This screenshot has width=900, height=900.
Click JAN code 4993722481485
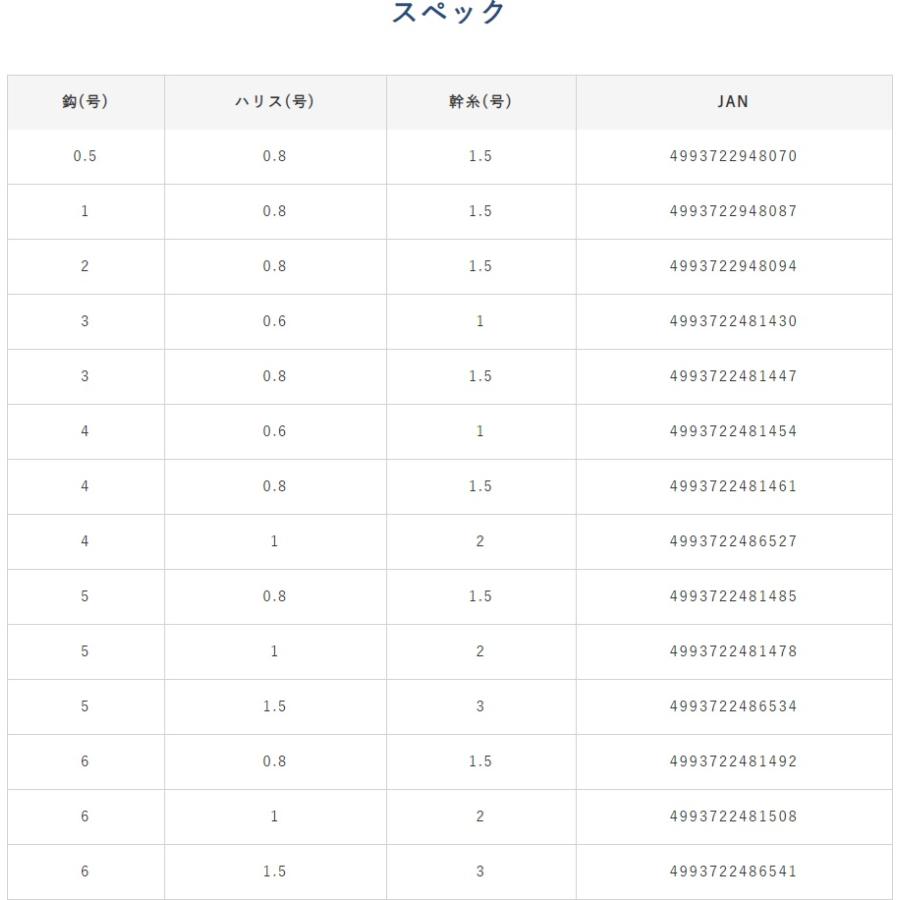pyautogui.click(x=733, y=596)
